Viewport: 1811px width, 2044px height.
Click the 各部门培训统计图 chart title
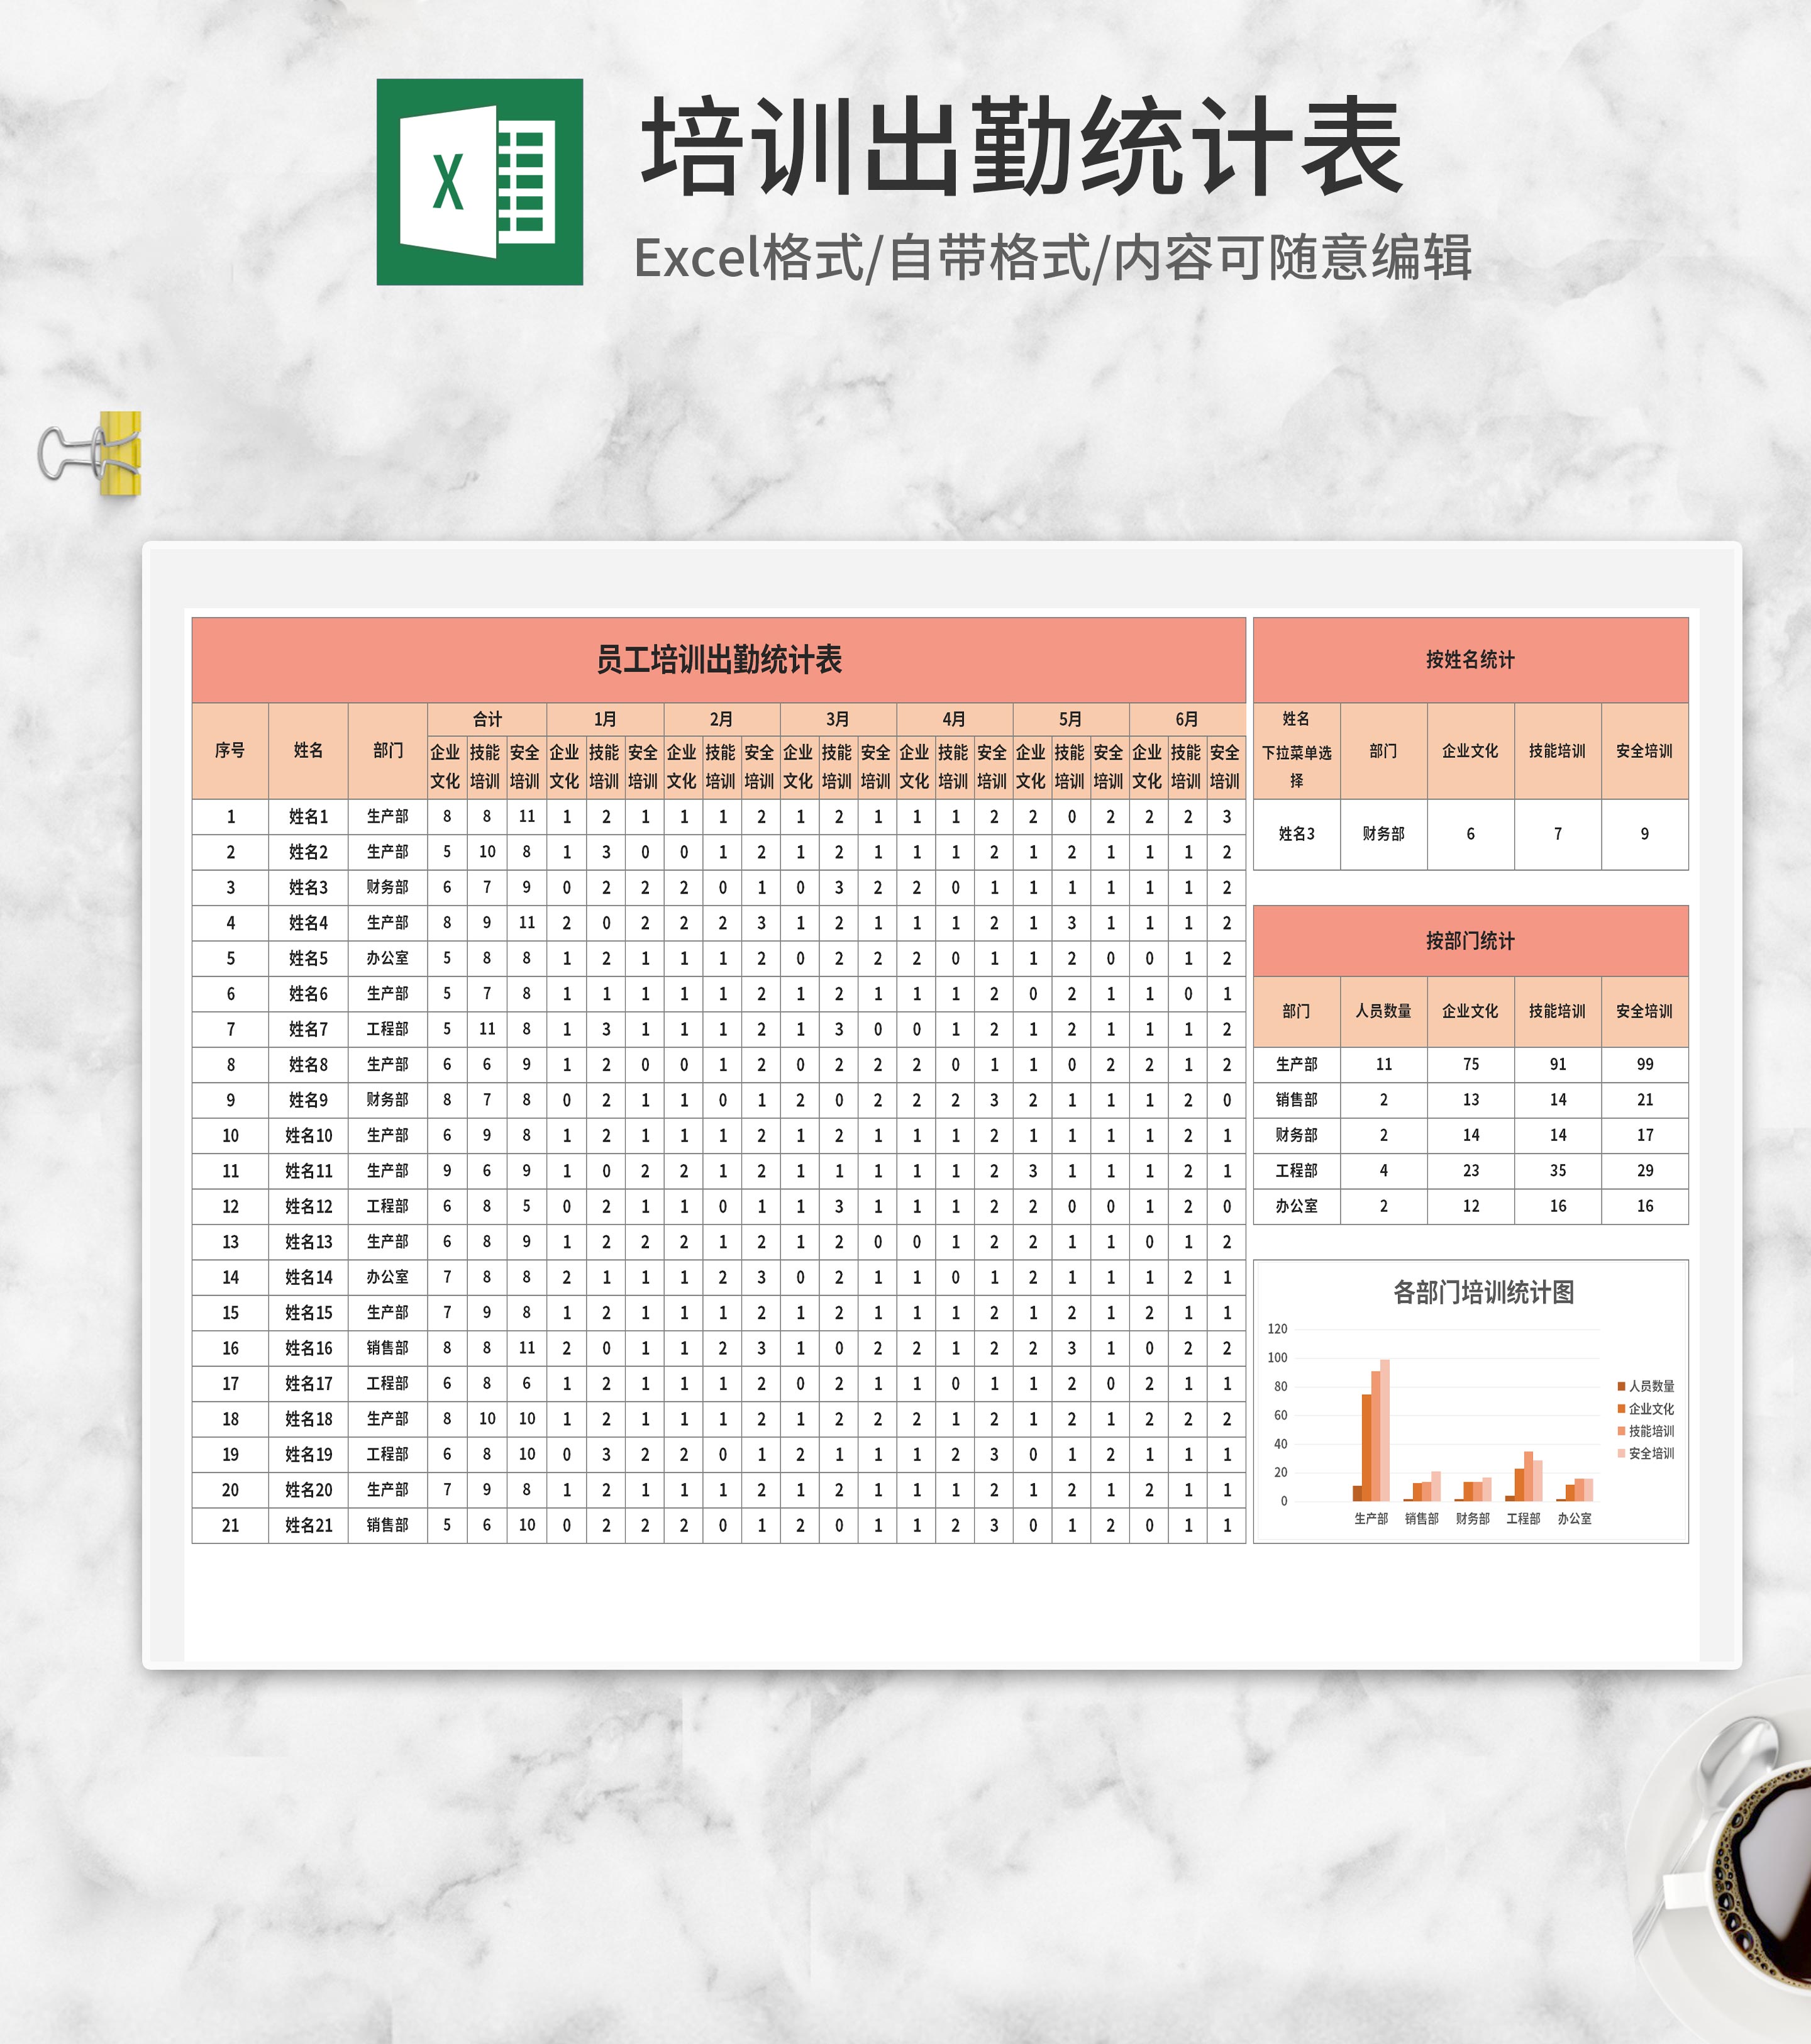[1483, 1293]
